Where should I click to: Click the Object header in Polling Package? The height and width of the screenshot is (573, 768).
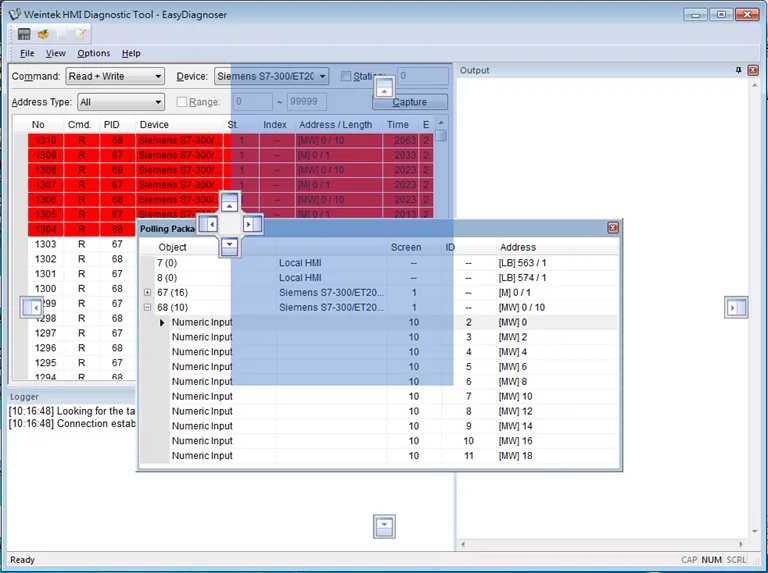coord(172,247)
